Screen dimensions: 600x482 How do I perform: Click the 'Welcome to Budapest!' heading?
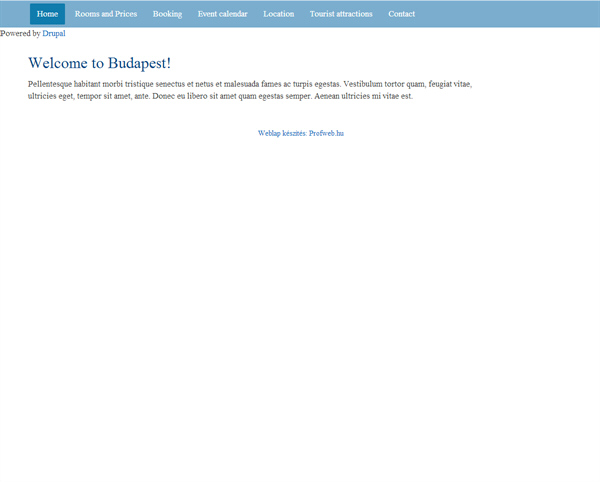click(x=99, y=63)
